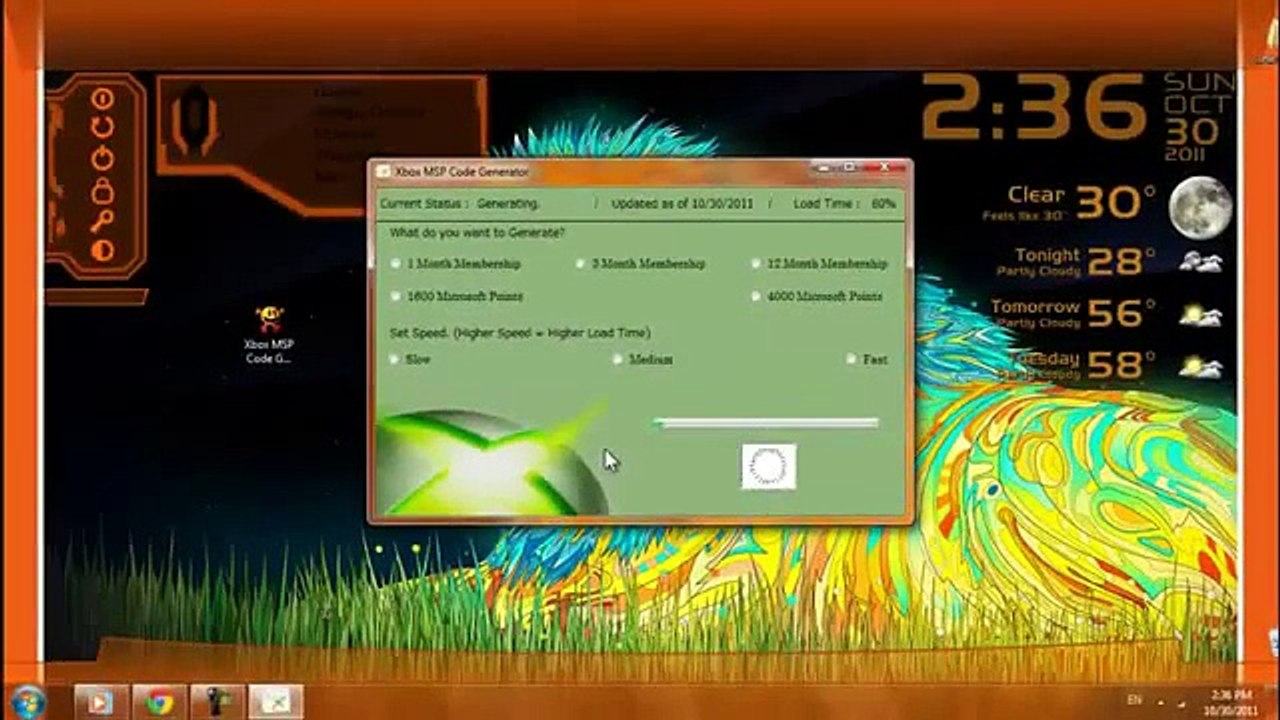Click the Tuesday forecast weather icon
1280x720 pixels.
(1200, 367)
